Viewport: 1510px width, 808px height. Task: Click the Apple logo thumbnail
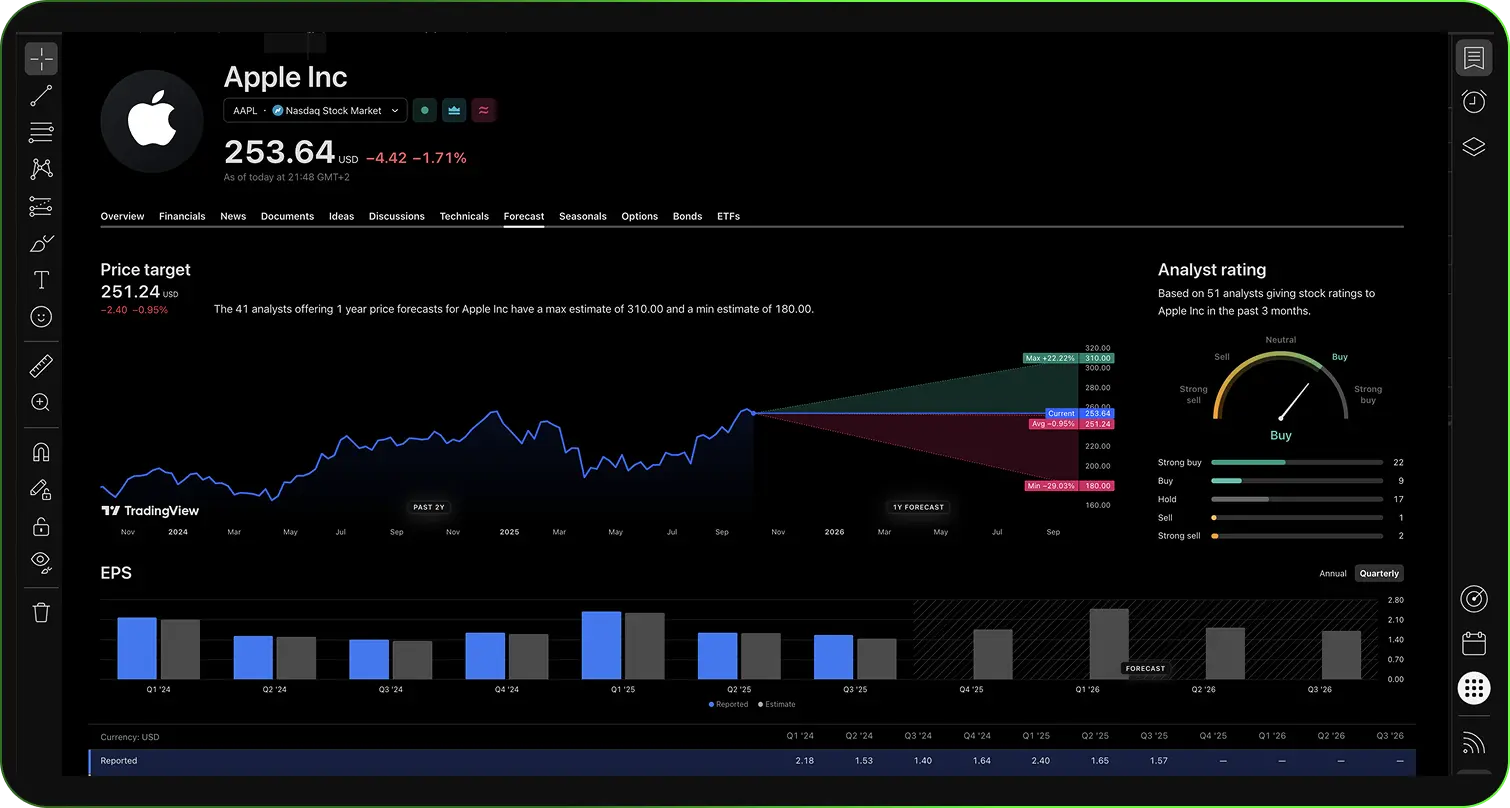click(152, 122)
